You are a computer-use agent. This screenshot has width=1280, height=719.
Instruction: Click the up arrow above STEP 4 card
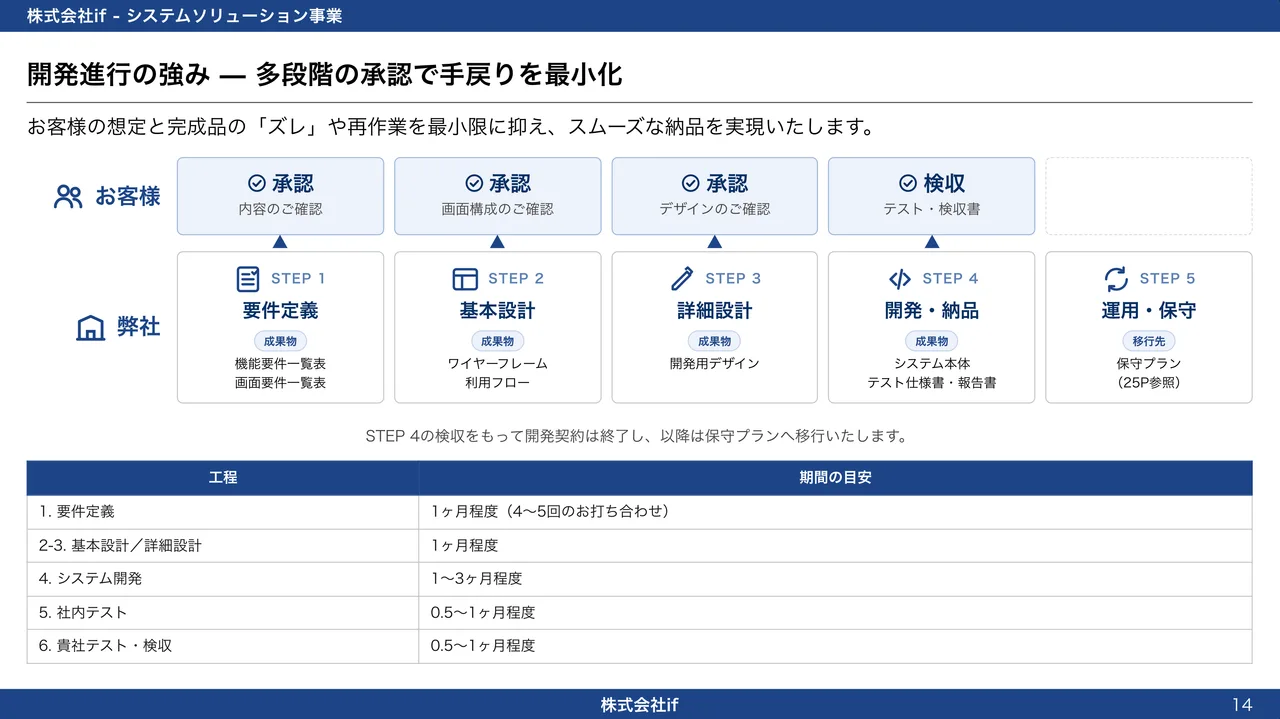[x=932, y=242]
